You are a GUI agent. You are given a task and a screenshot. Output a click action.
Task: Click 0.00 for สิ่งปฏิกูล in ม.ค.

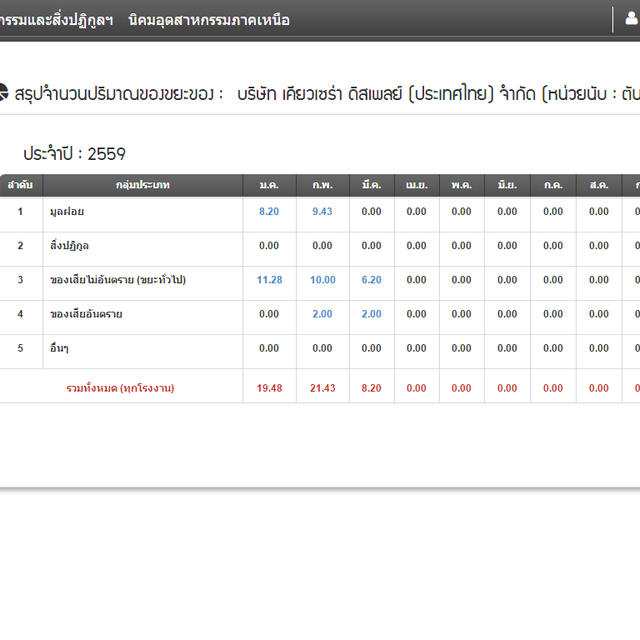point(269,246)
